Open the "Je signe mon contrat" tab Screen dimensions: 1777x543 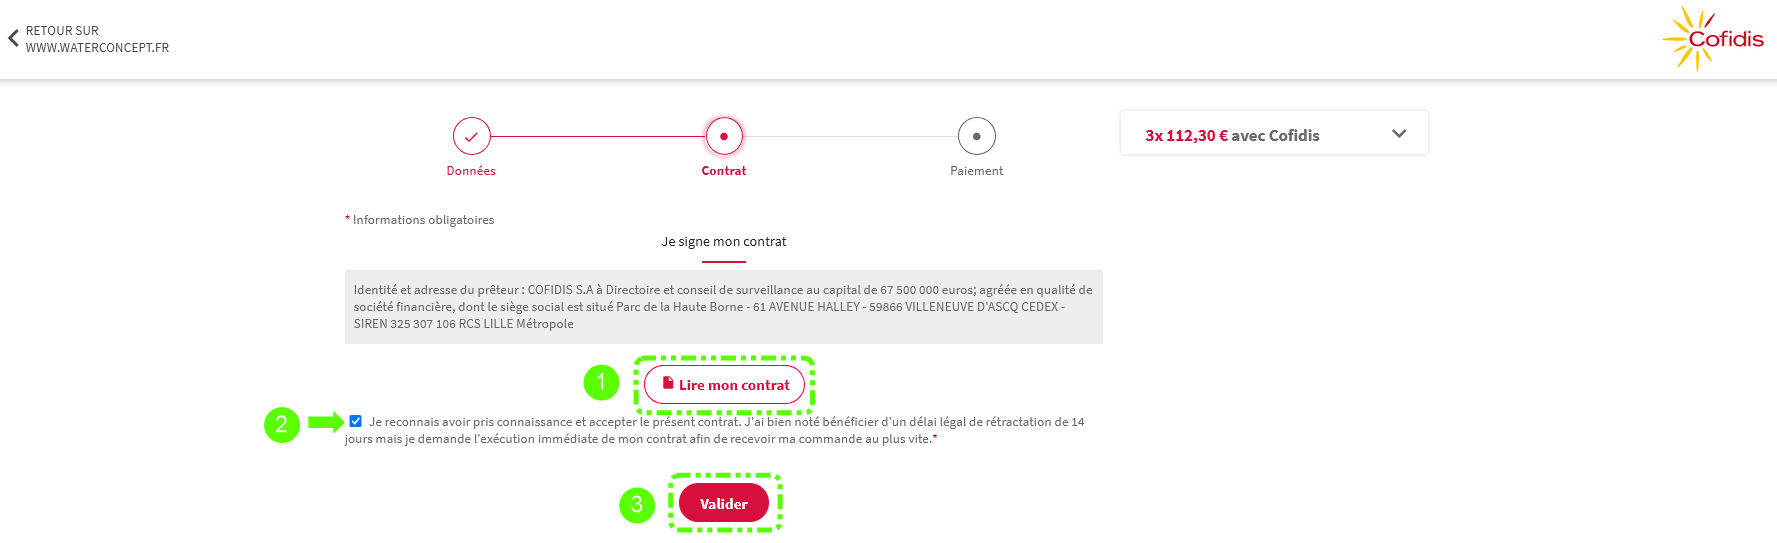pos(724,242)
